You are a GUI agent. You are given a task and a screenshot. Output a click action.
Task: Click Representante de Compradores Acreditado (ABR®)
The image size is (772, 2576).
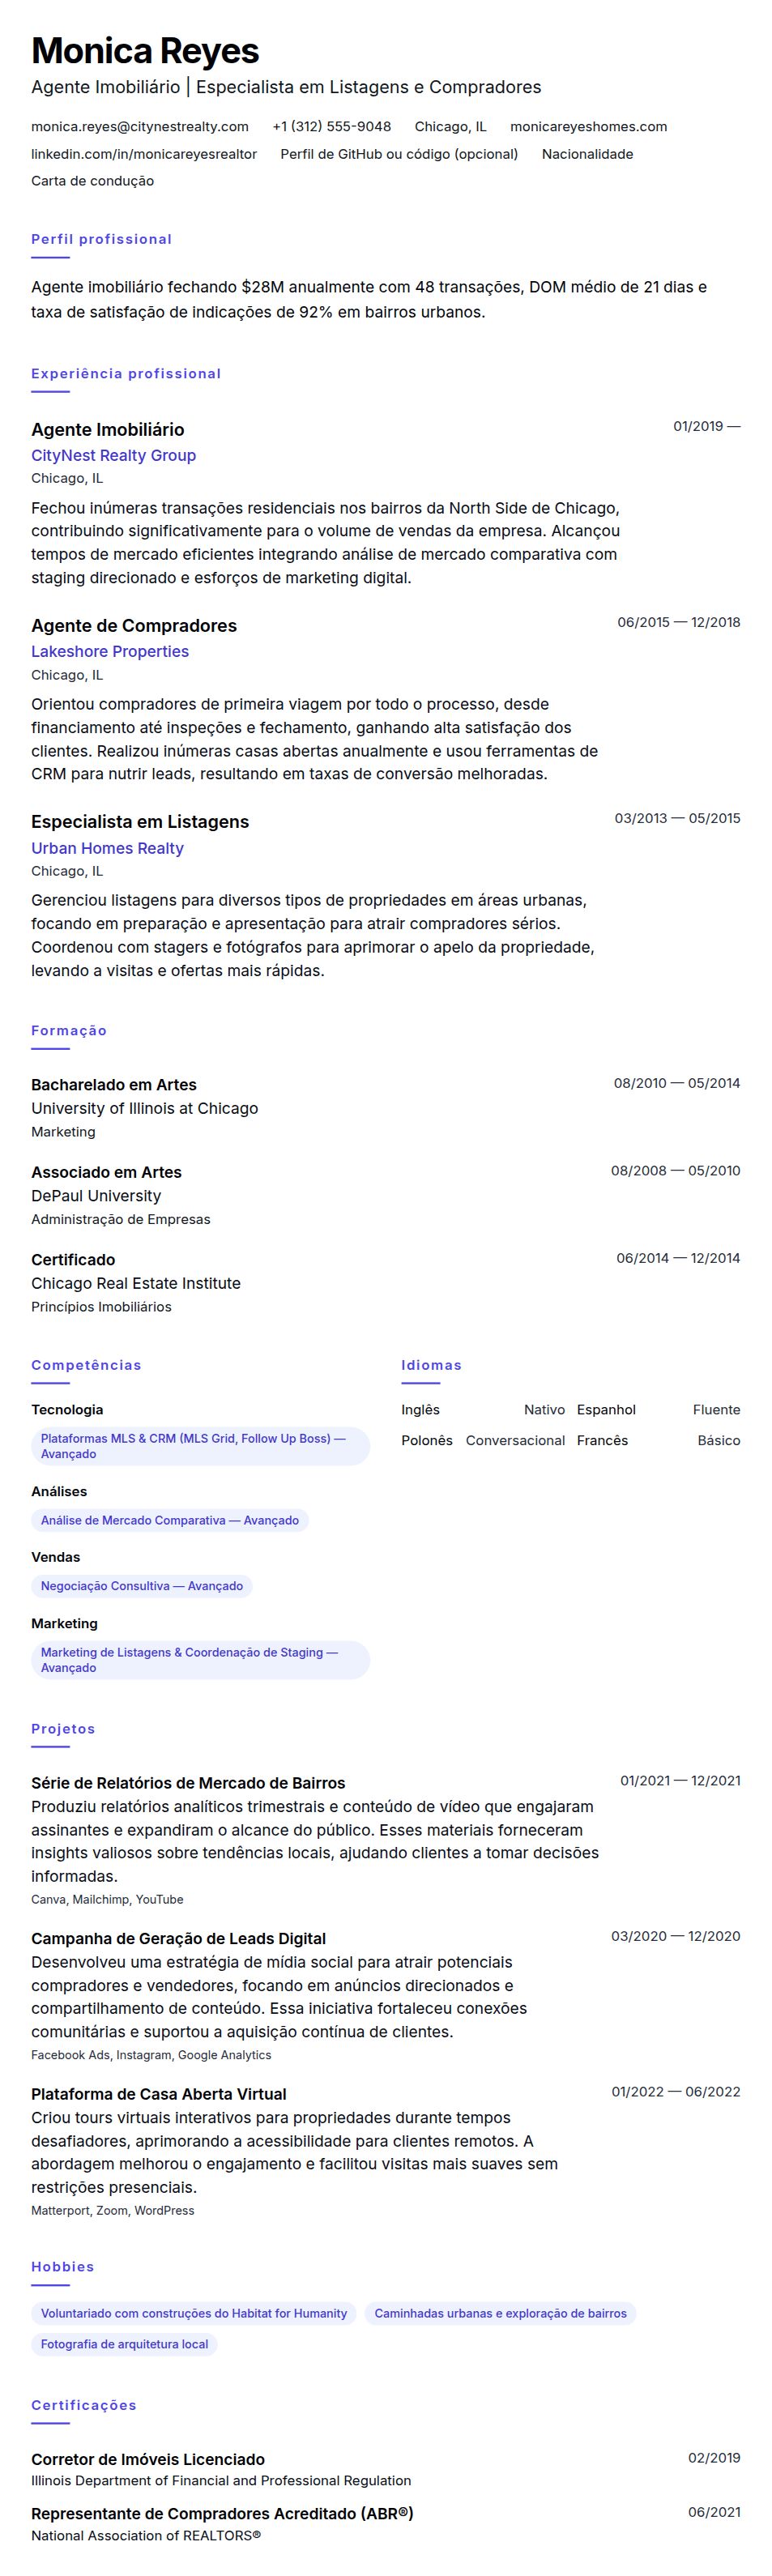pos(222,2513)
